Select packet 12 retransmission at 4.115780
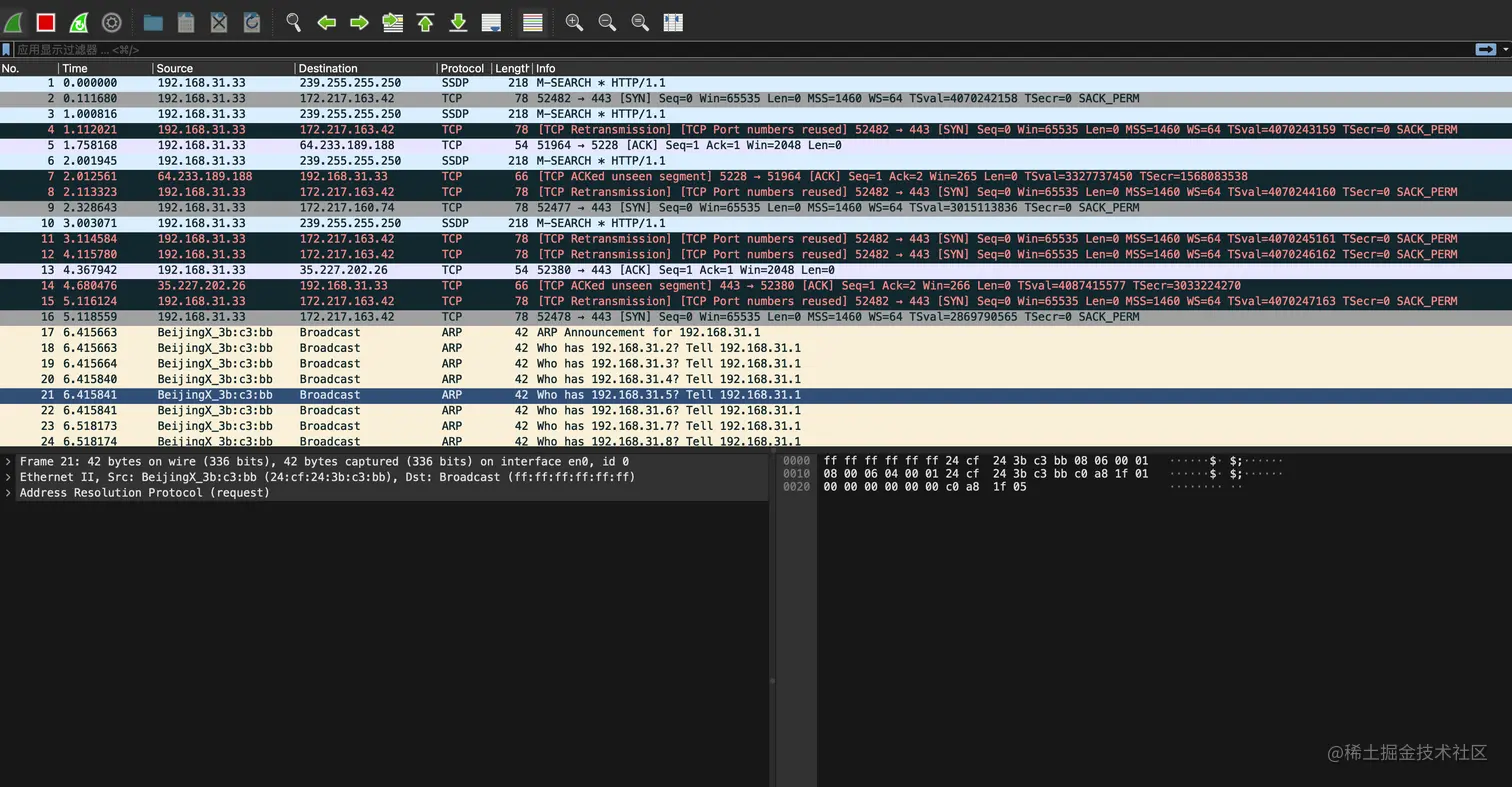The image size is (1512, 787). click(x=756, y=255)
